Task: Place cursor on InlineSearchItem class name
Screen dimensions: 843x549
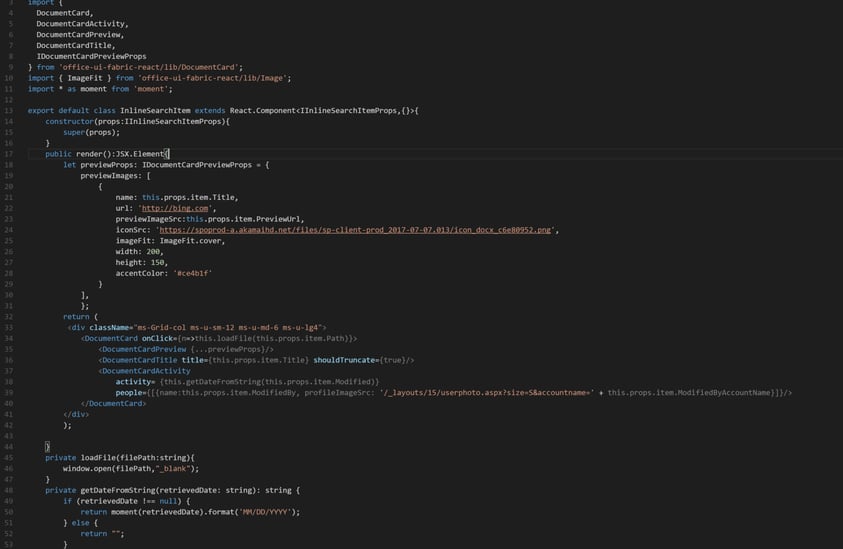Action: coord(151,110)
